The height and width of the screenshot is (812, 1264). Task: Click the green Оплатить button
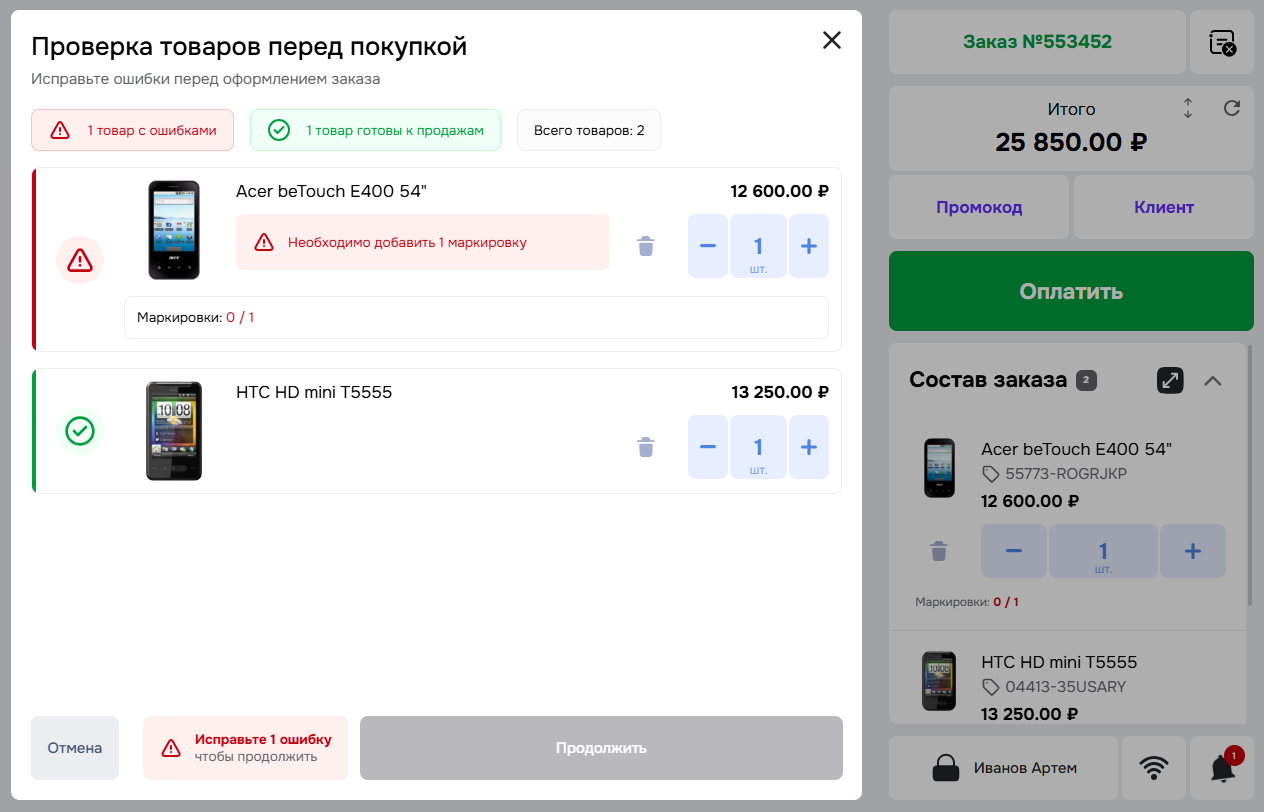[1071, 291]
